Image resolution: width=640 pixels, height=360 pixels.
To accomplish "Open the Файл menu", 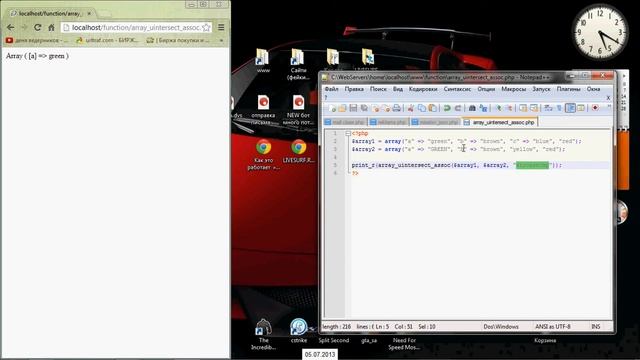I will 331,89.
